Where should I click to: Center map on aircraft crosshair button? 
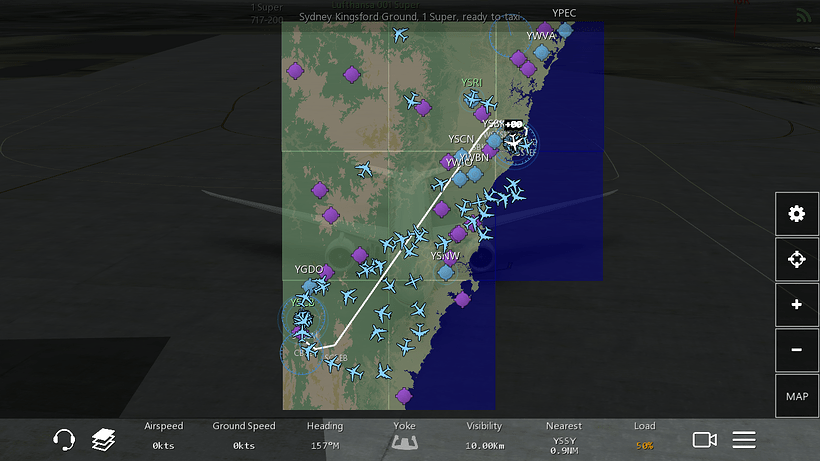click(796, 259)
